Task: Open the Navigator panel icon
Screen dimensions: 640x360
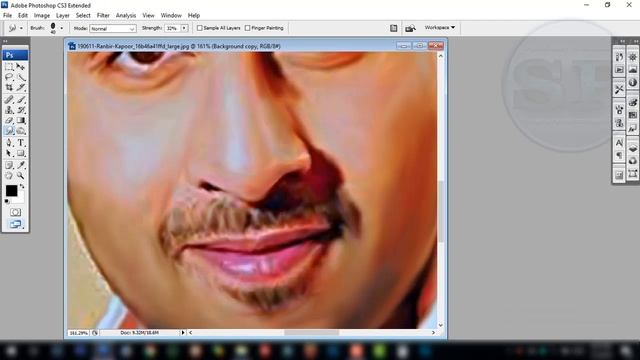Action: [x=633, y=58]
